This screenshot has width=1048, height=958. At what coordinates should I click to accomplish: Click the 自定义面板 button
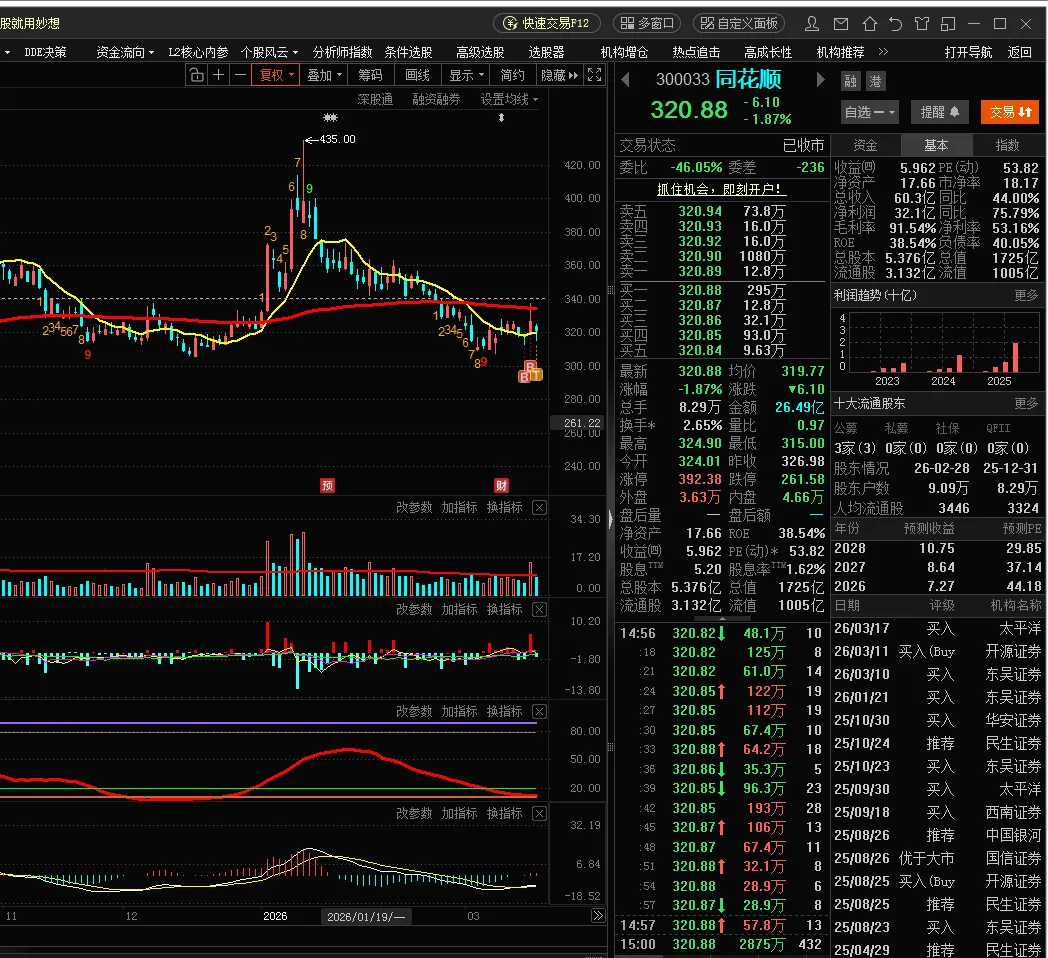[739, 23]
